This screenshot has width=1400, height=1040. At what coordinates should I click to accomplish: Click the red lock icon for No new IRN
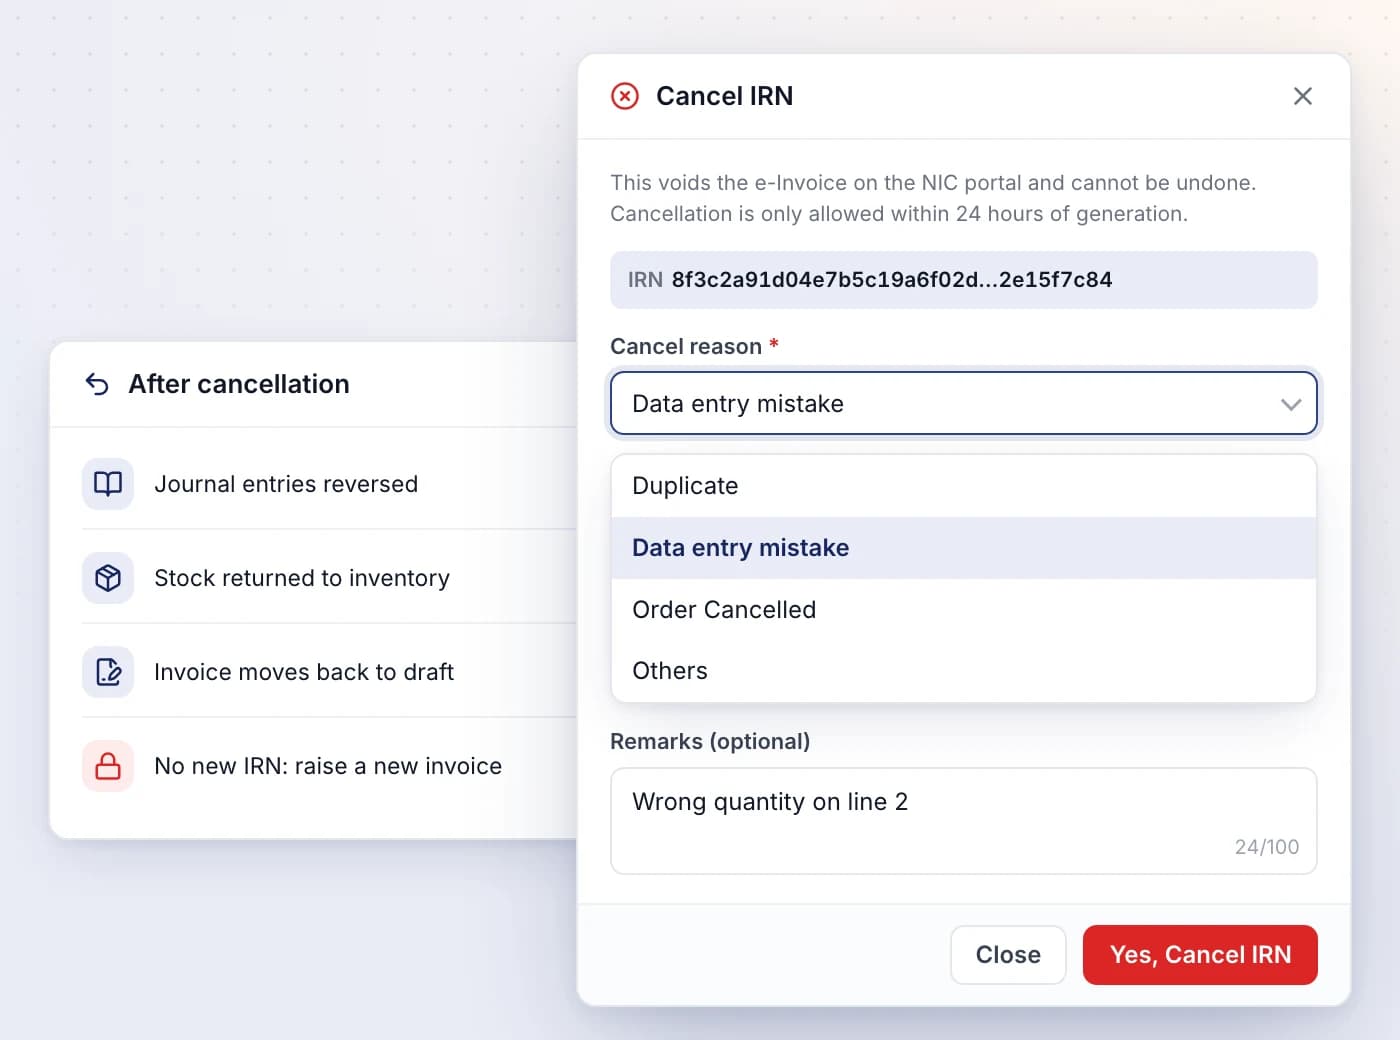(x=108, y=766)
